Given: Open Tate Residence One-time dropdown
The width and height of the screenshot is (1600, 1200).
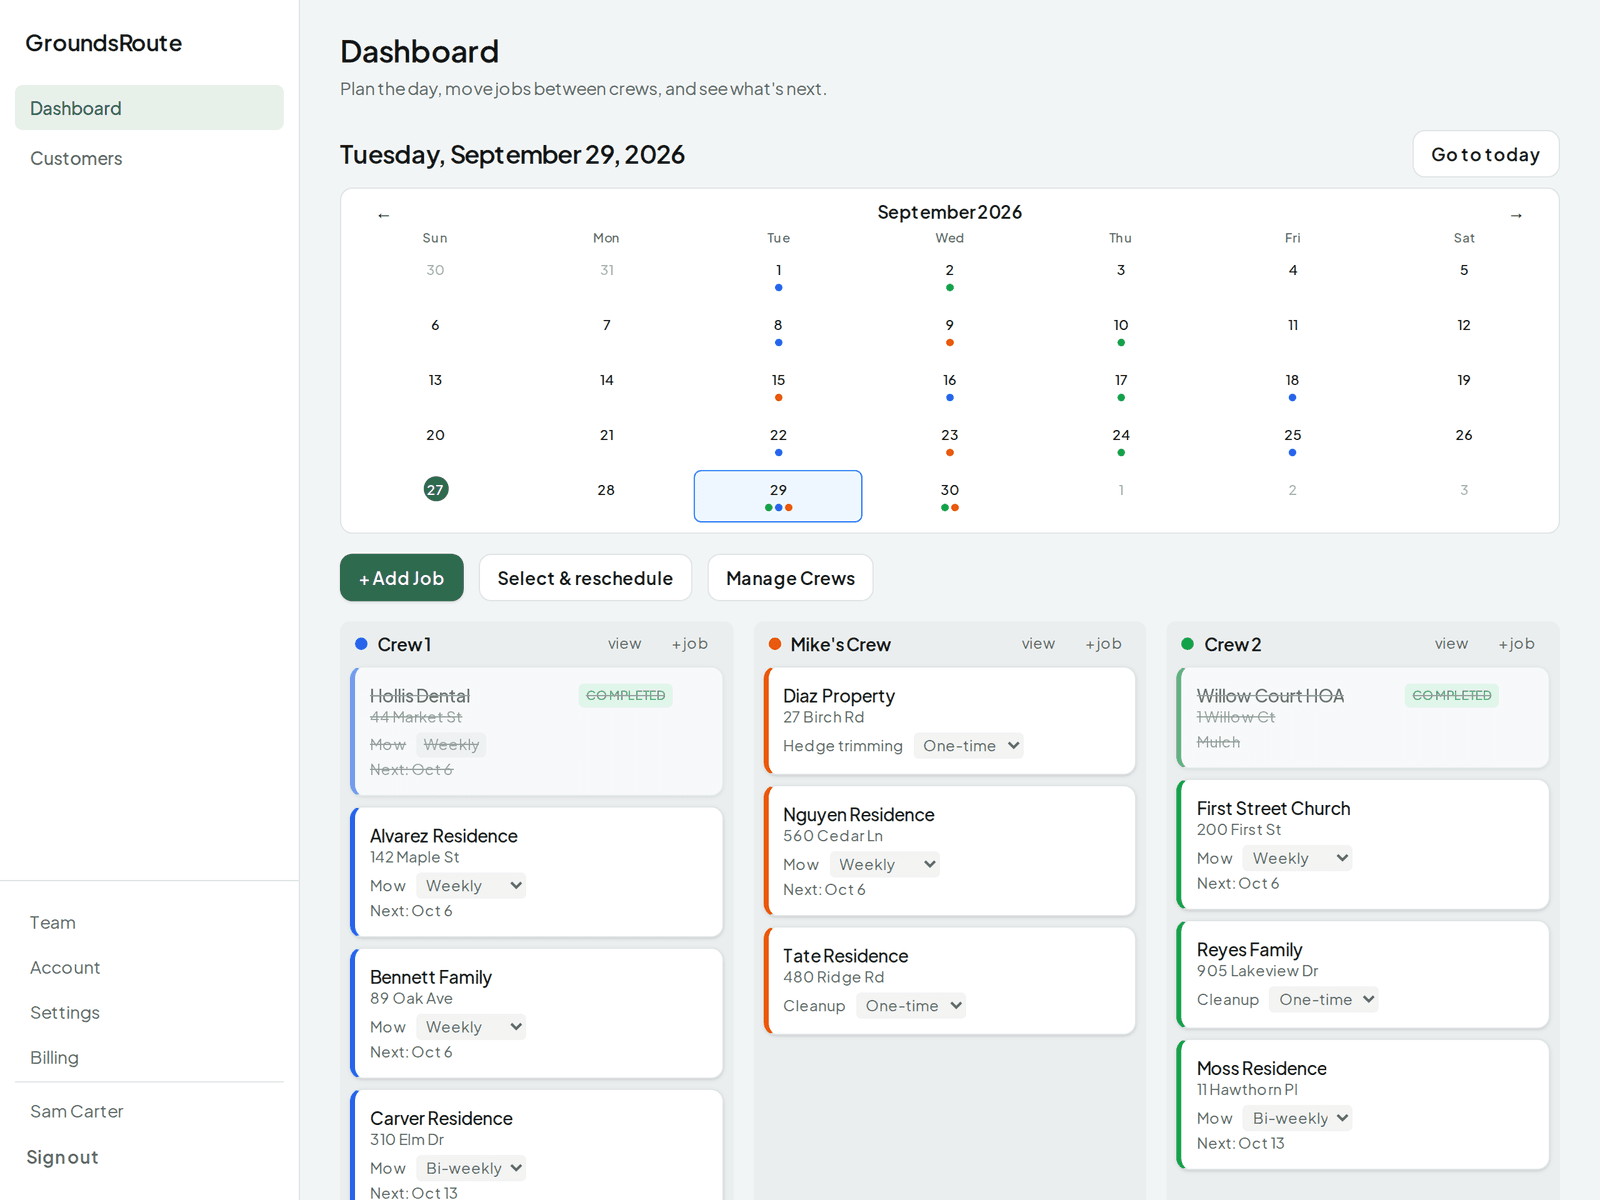Looking at the screenshot, I should (911, 1006).
